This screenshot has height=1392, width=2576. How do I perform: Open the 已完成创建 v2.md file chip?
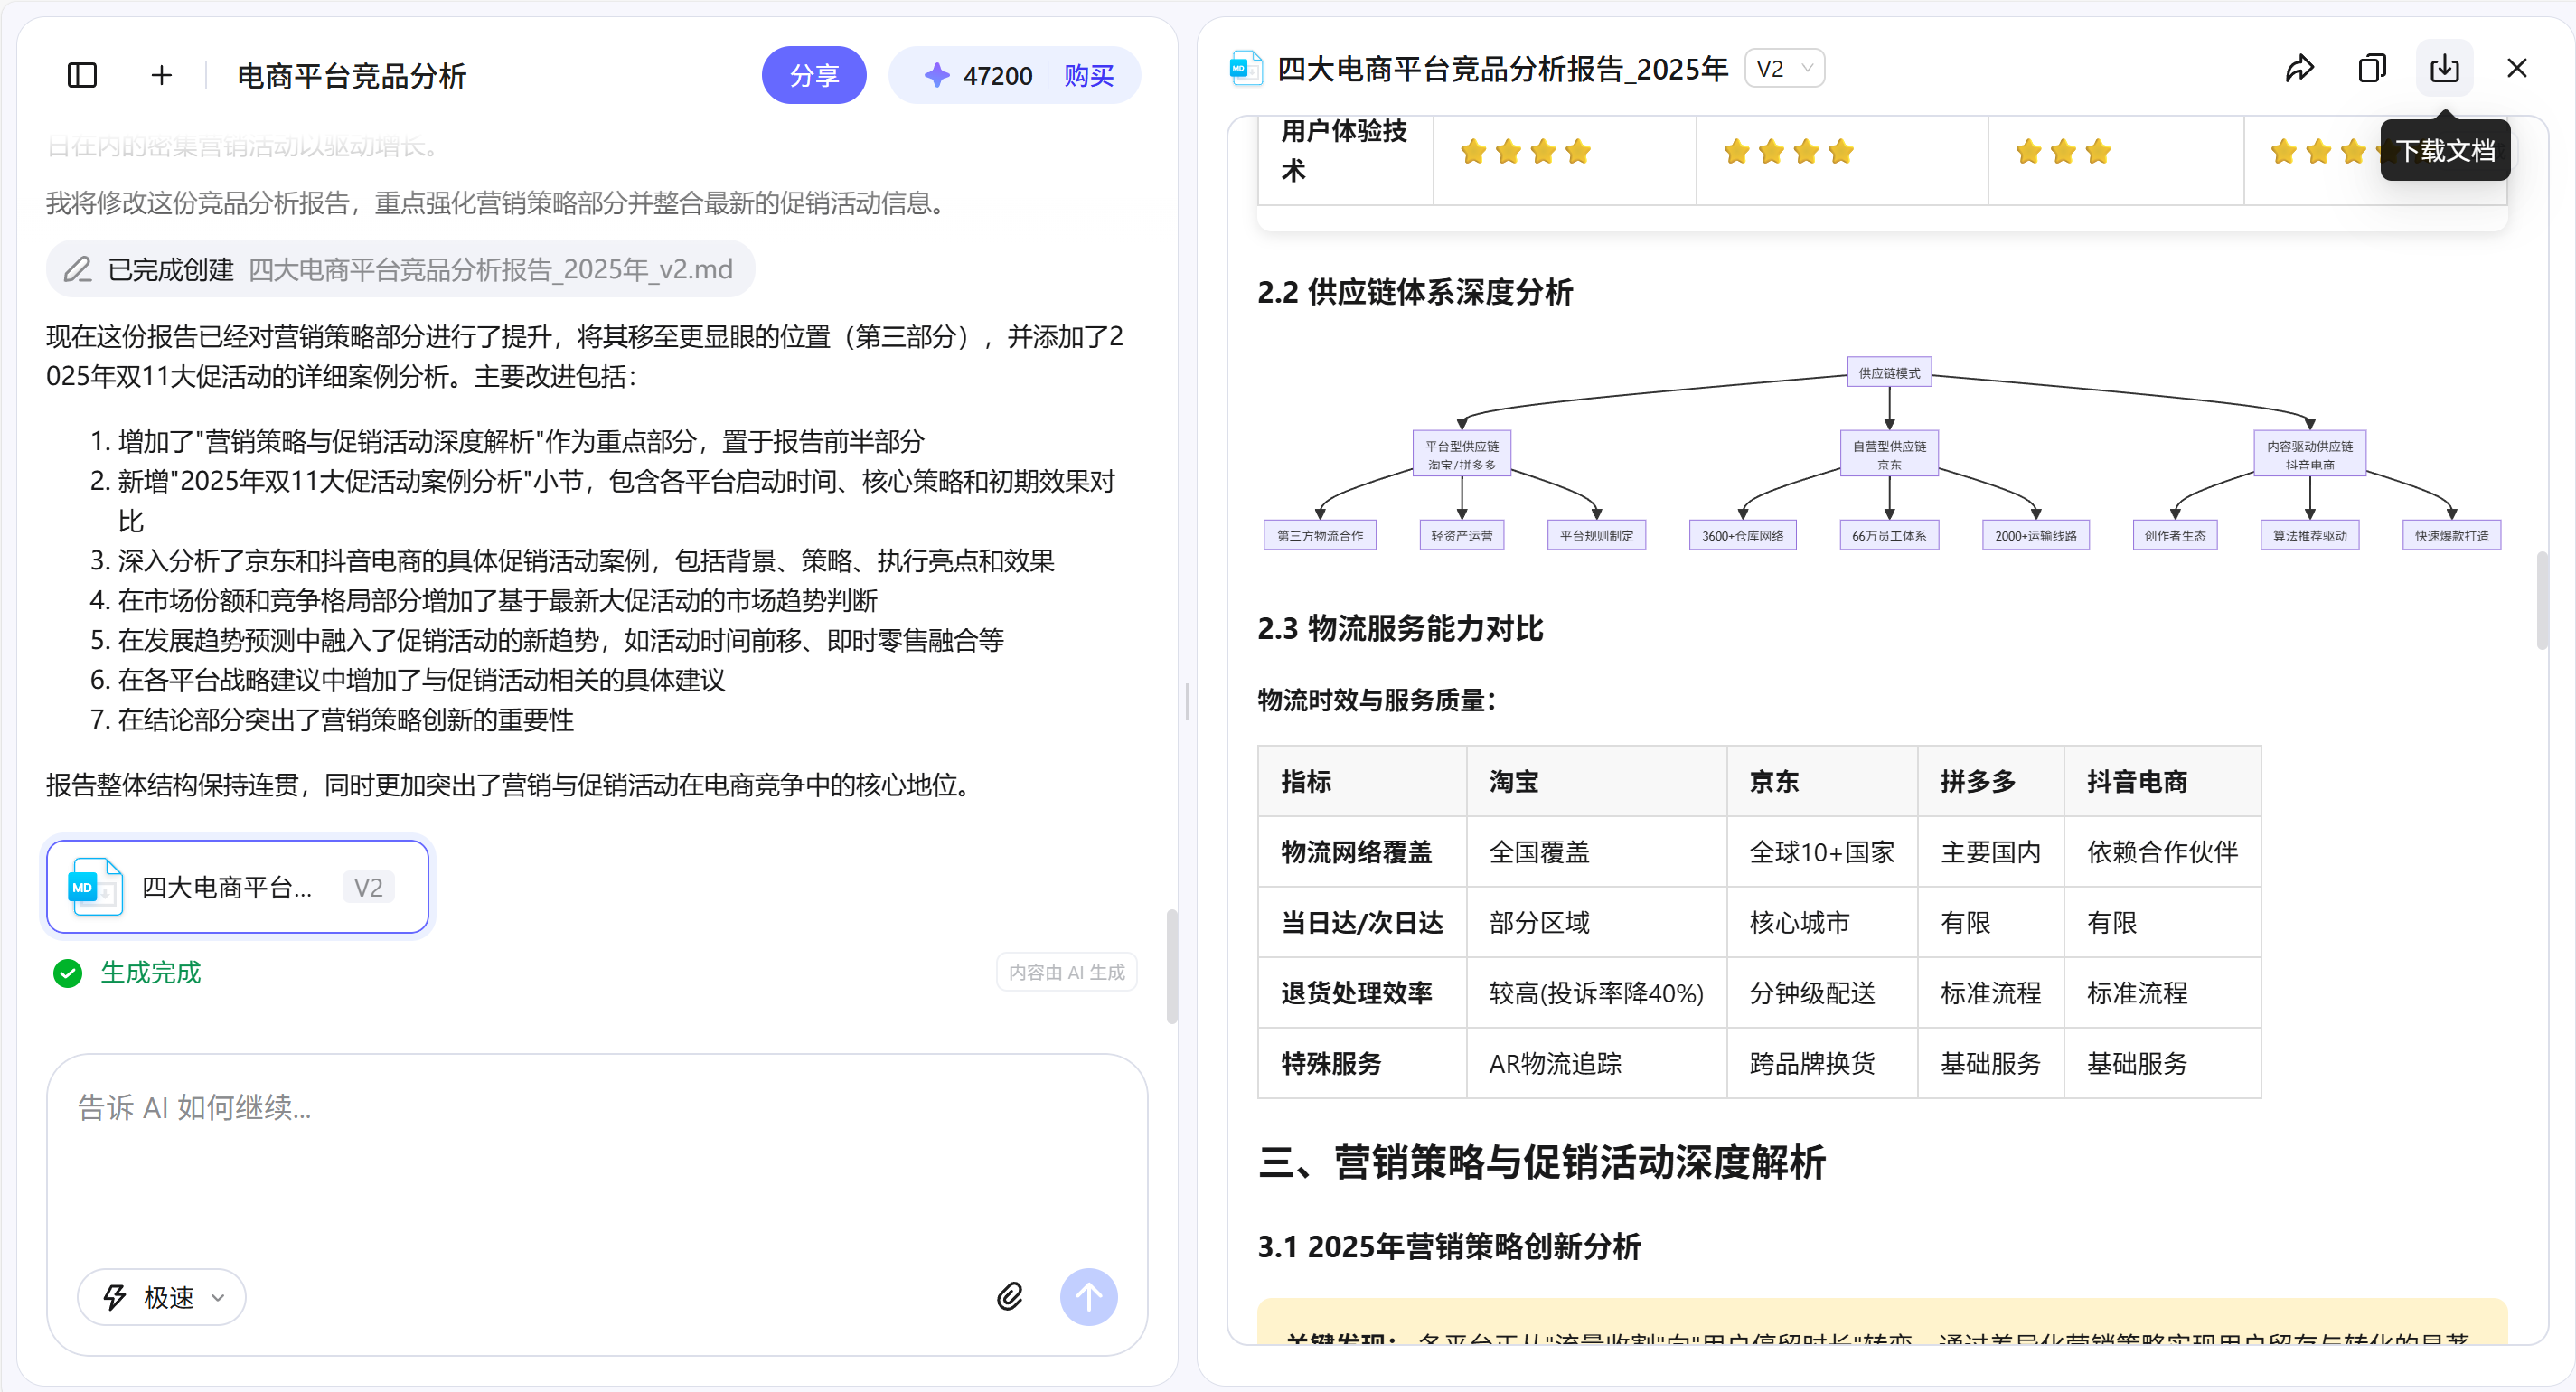[x=400, y=269]
